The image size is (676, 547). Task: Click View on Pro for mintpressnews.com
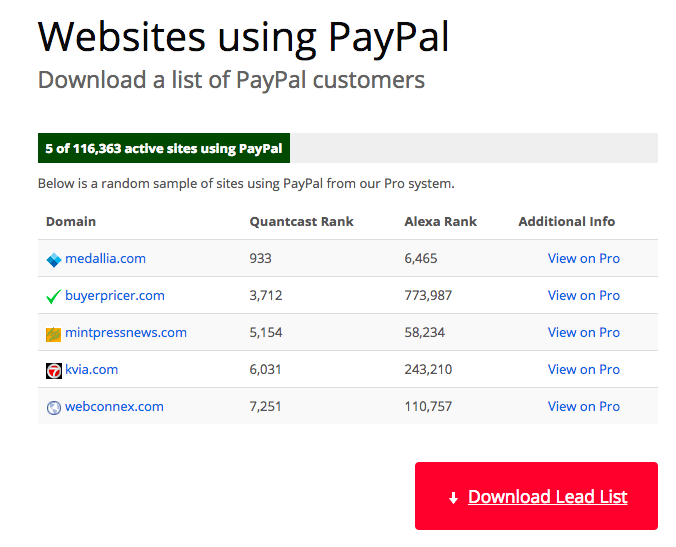(x=584, y=332)
